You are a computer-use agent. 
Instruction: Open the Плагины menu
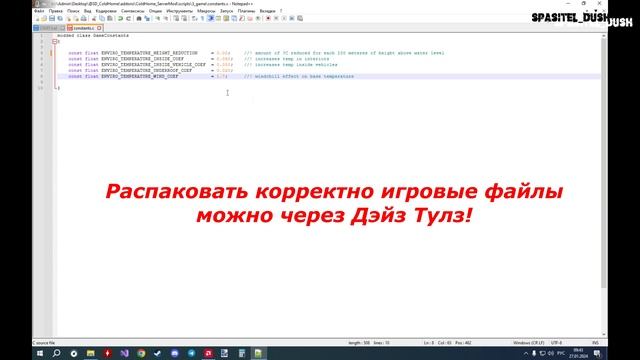pos(247,11)
